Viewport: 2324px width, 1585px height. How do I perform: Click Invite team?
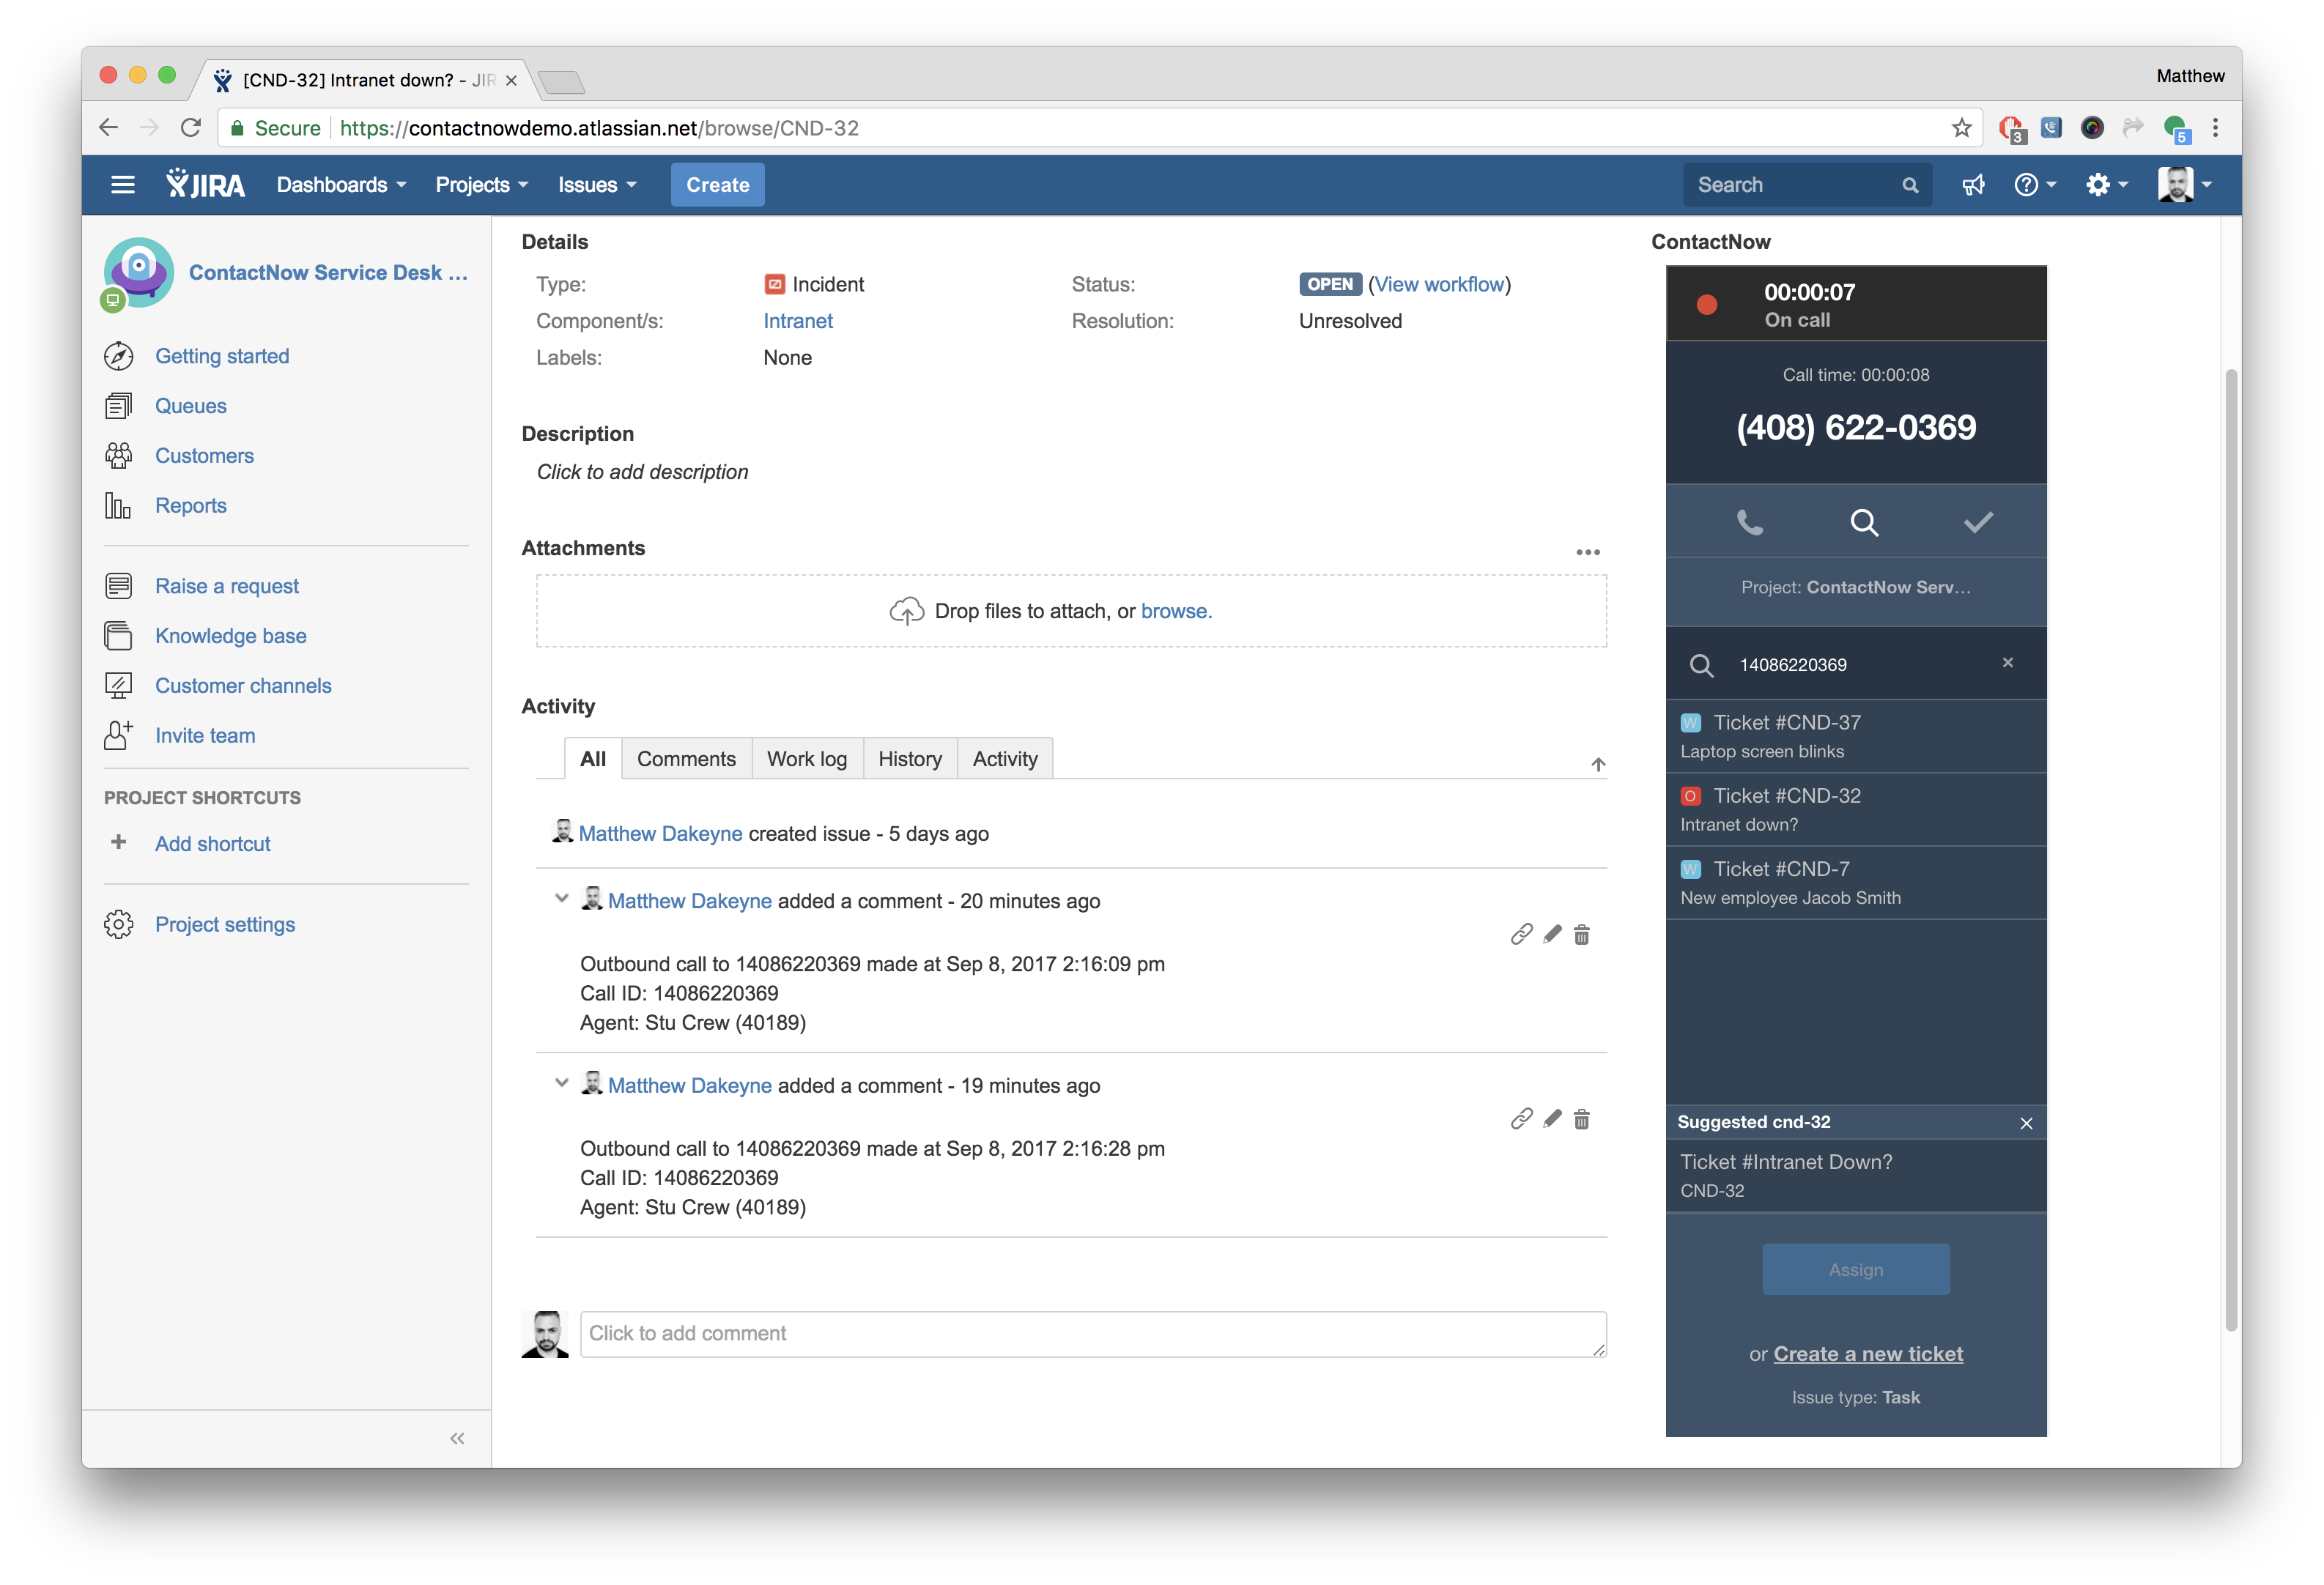(x=205, y=736)
